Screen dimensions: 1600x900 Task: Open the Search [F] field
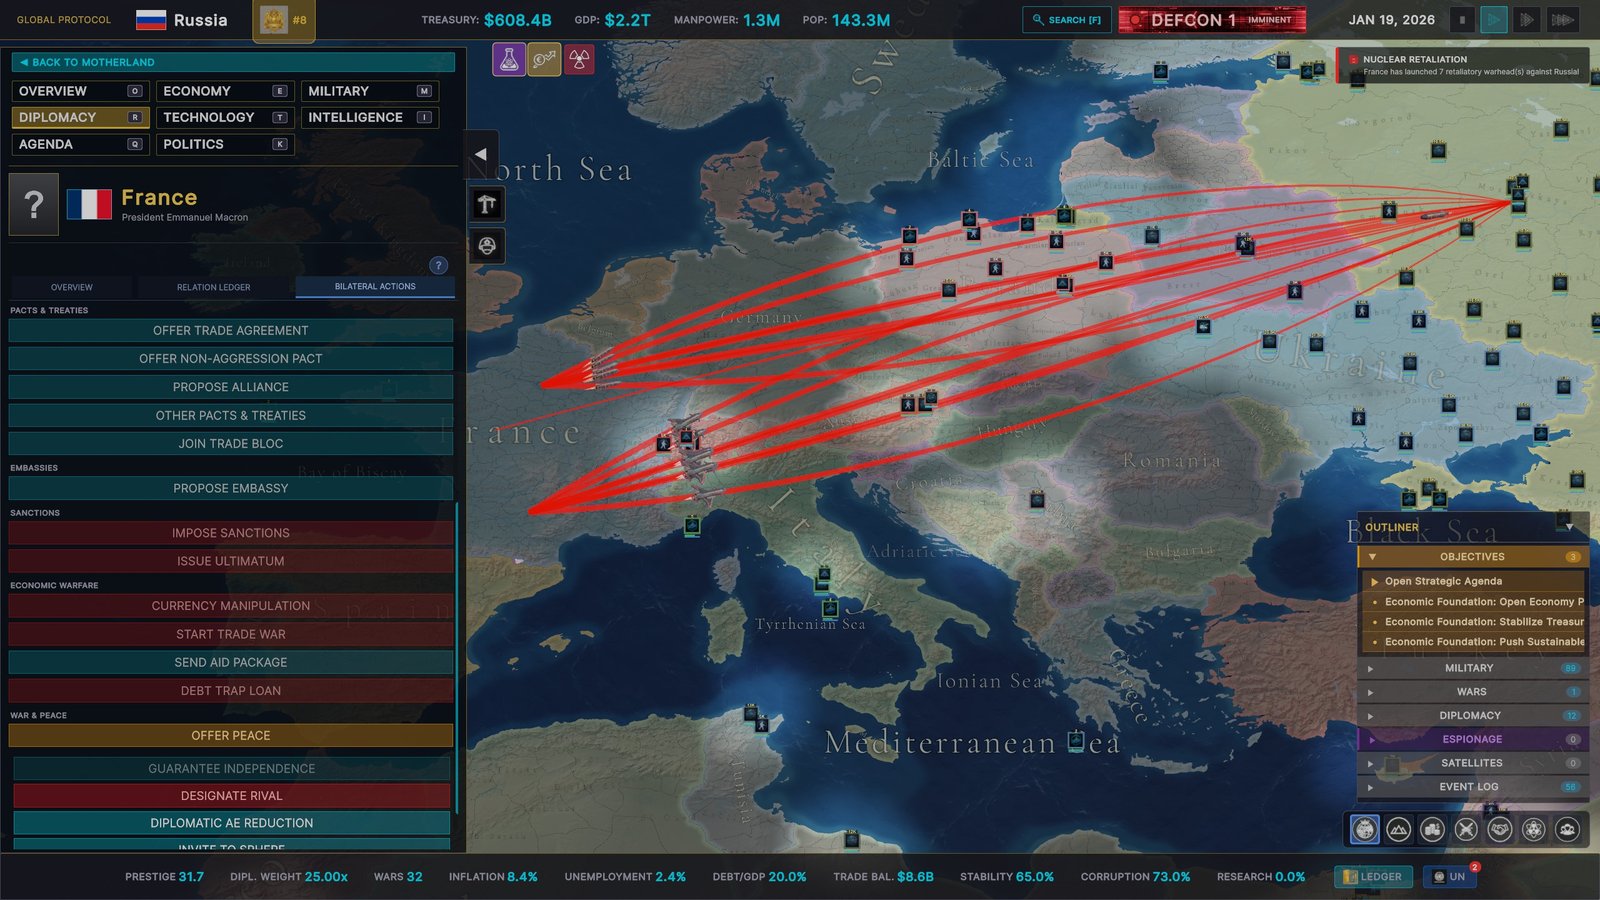point(1067,20)
